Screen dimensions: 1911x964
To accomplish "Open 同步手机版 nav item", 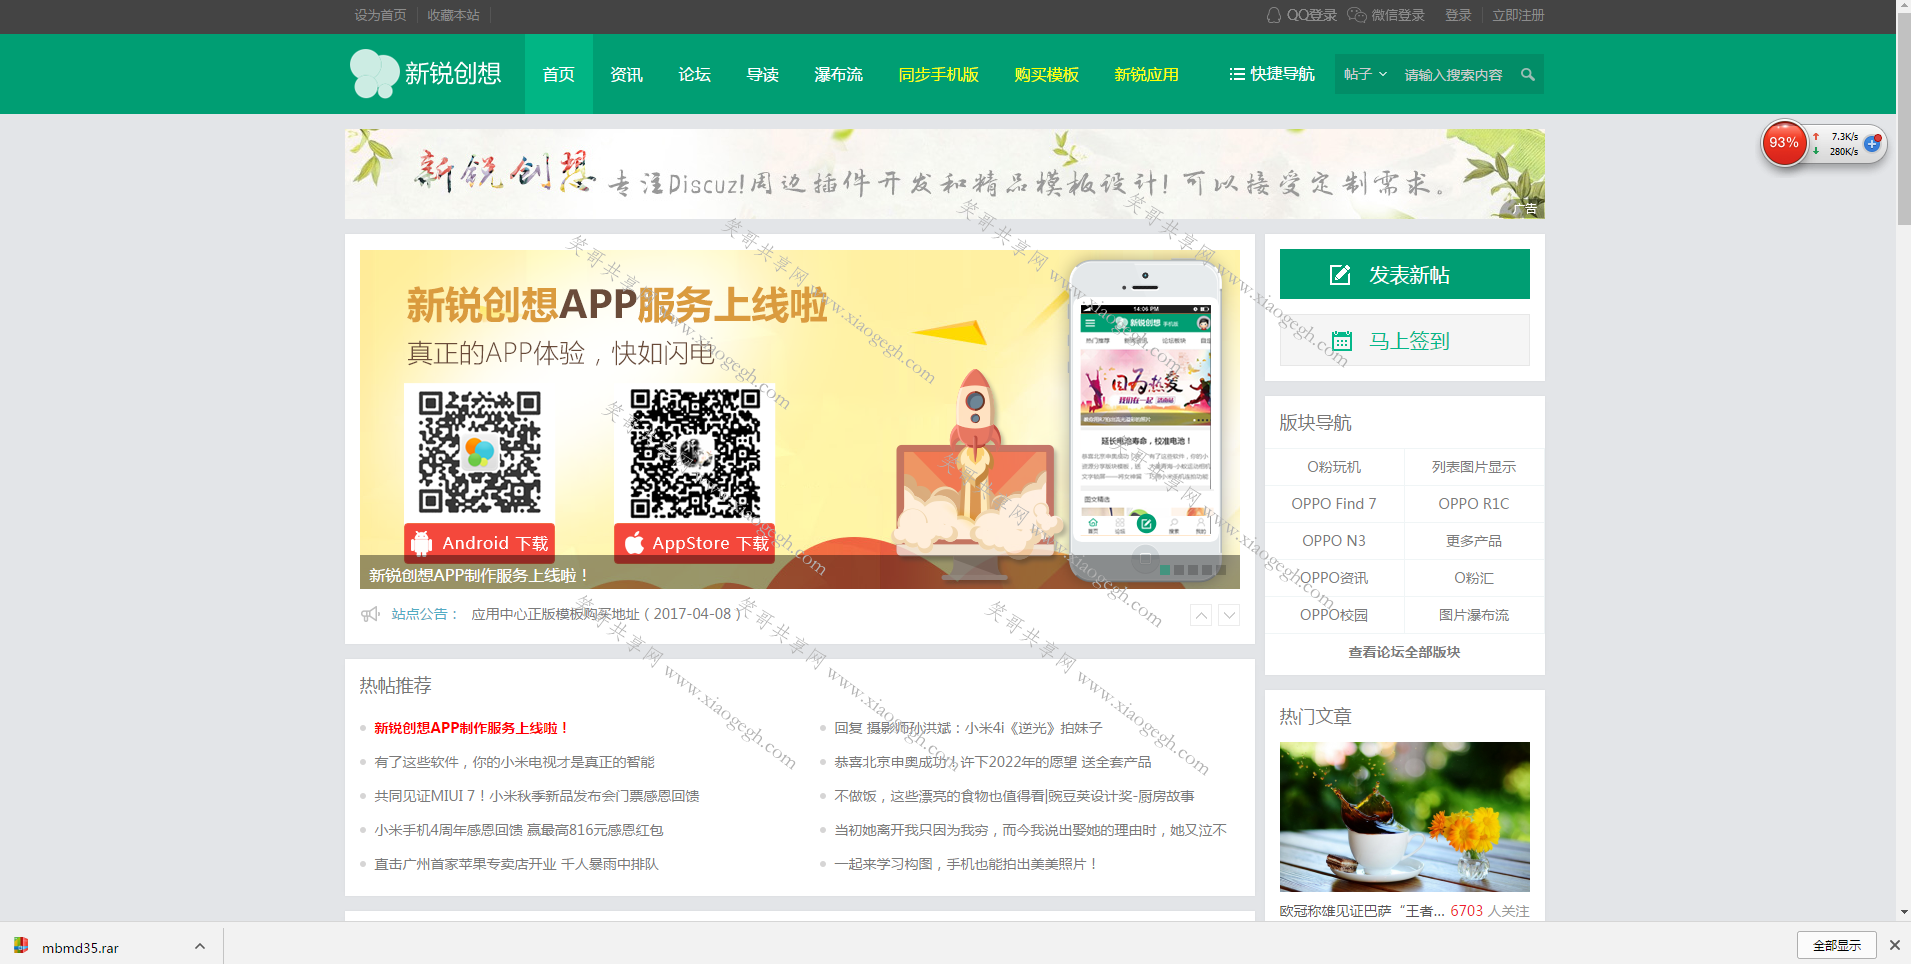I will pos(938,74).
